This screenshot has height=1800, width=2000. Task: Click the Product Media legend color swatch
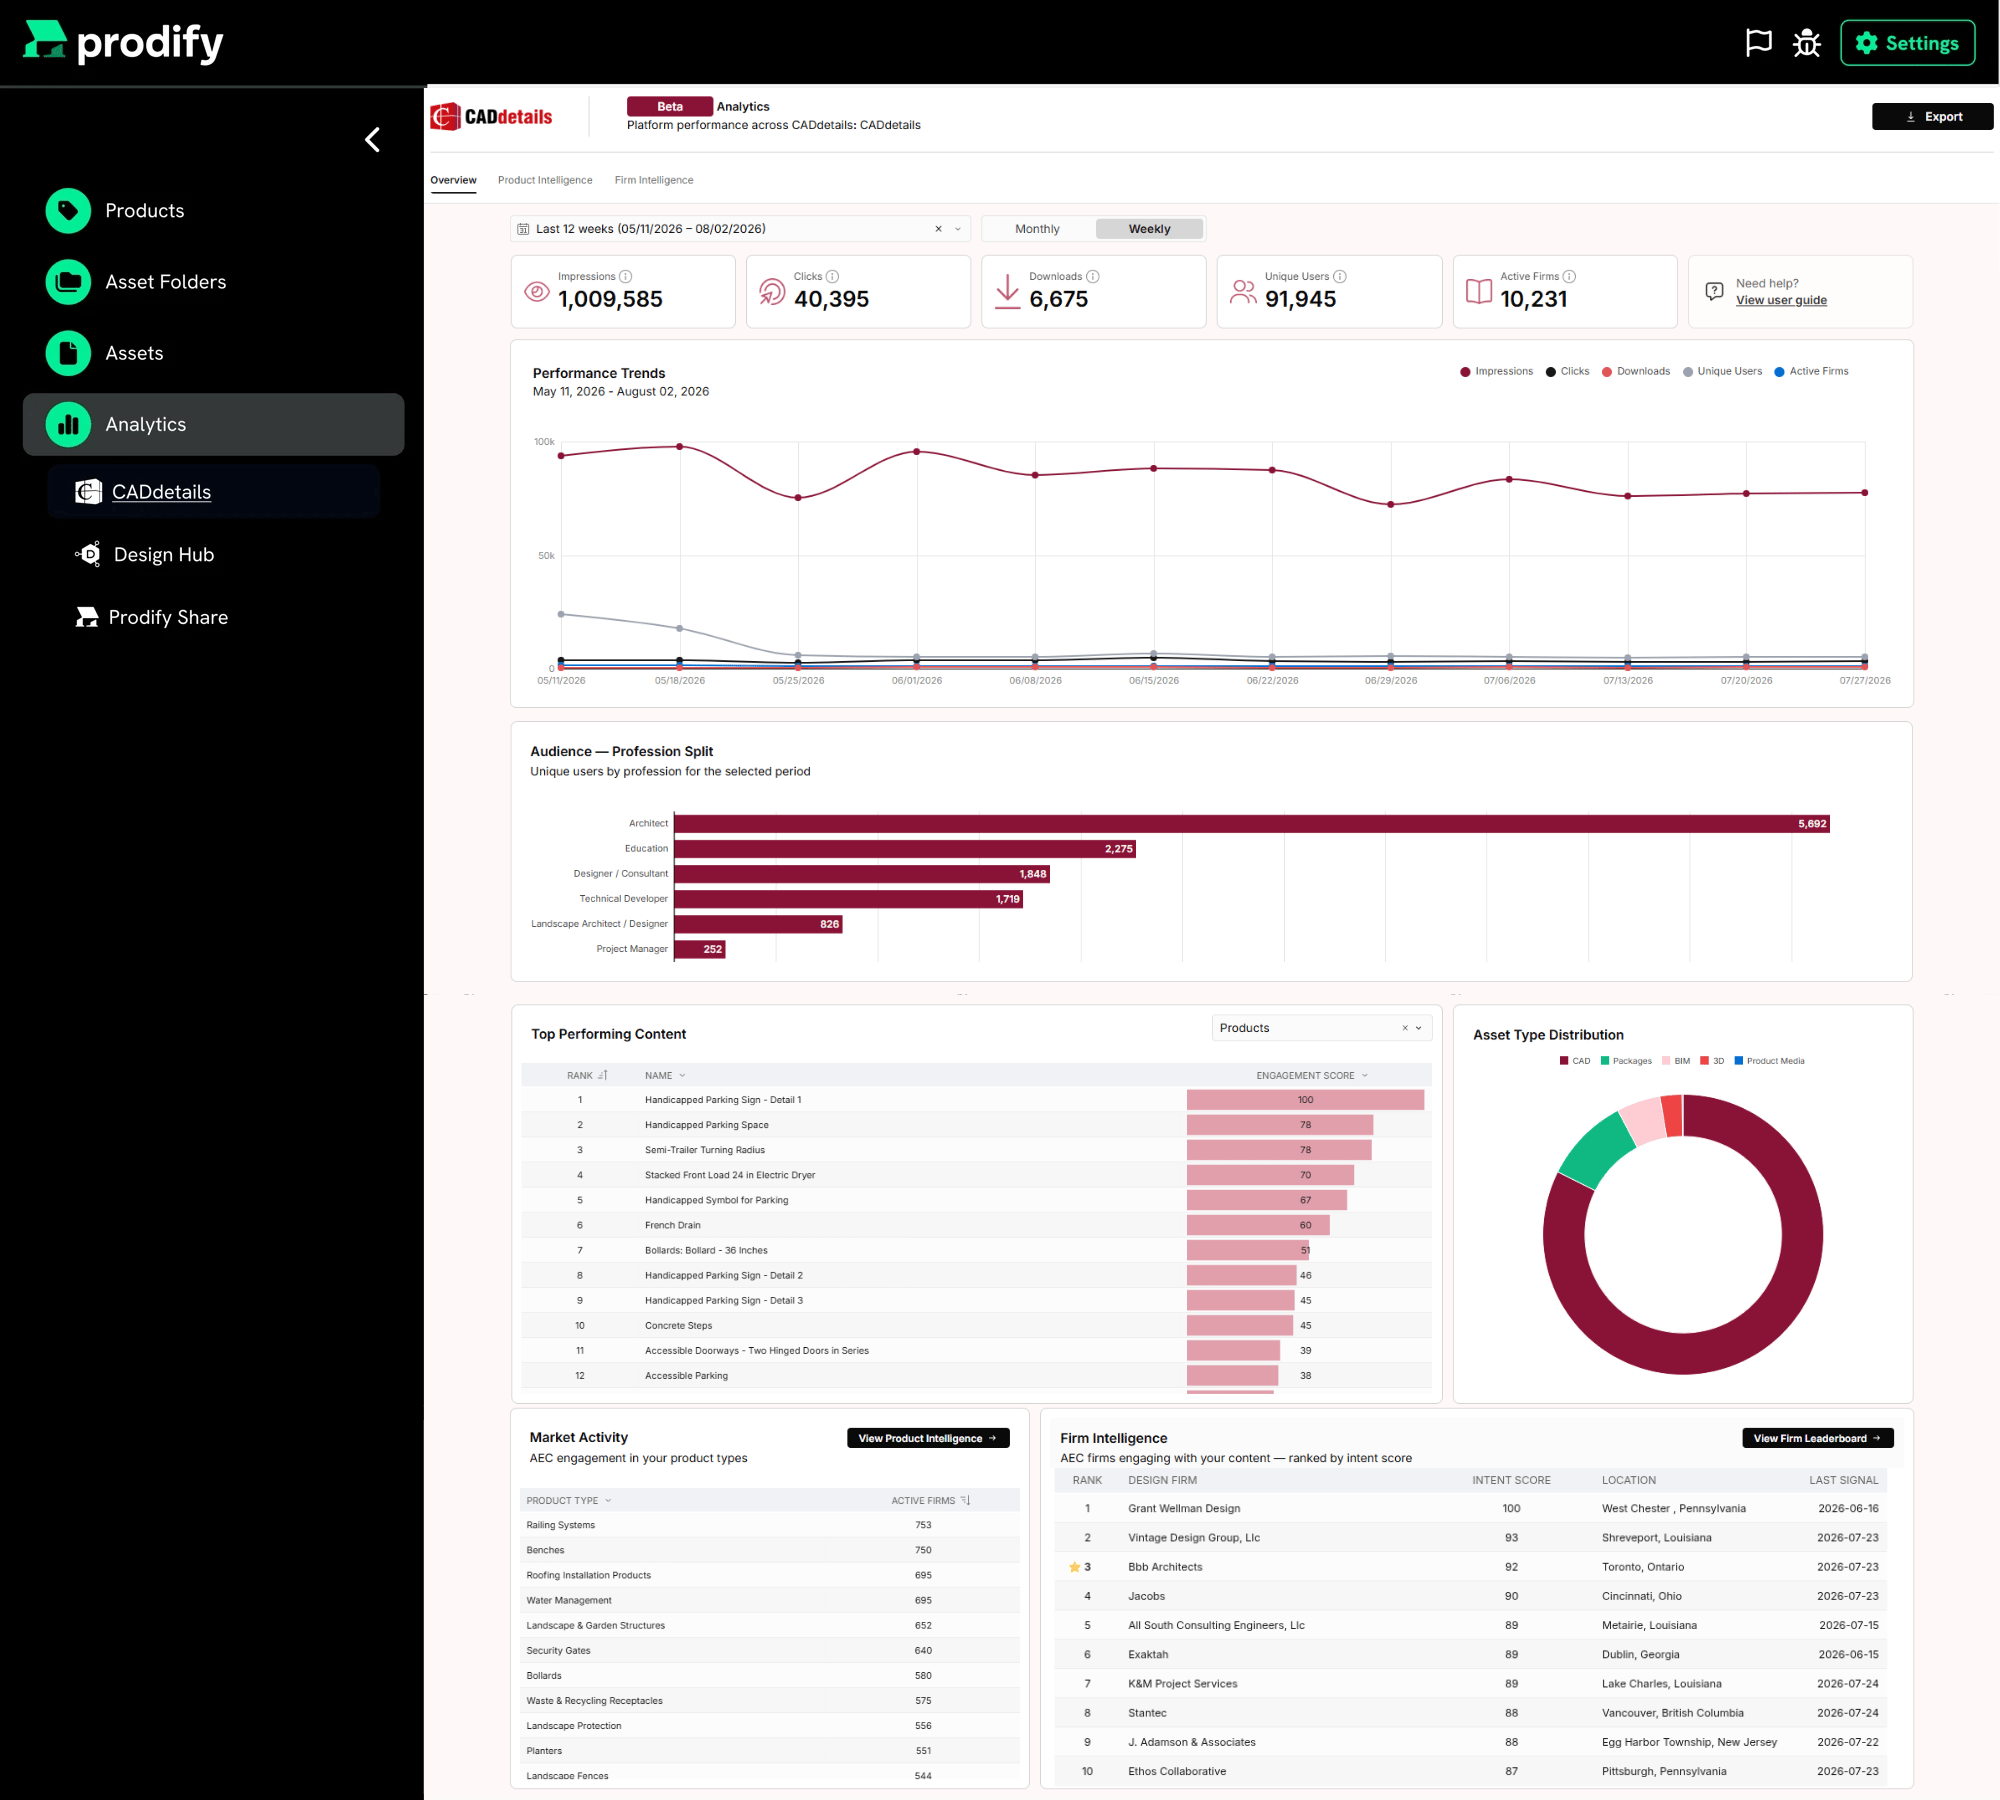coord(1739,1061)
